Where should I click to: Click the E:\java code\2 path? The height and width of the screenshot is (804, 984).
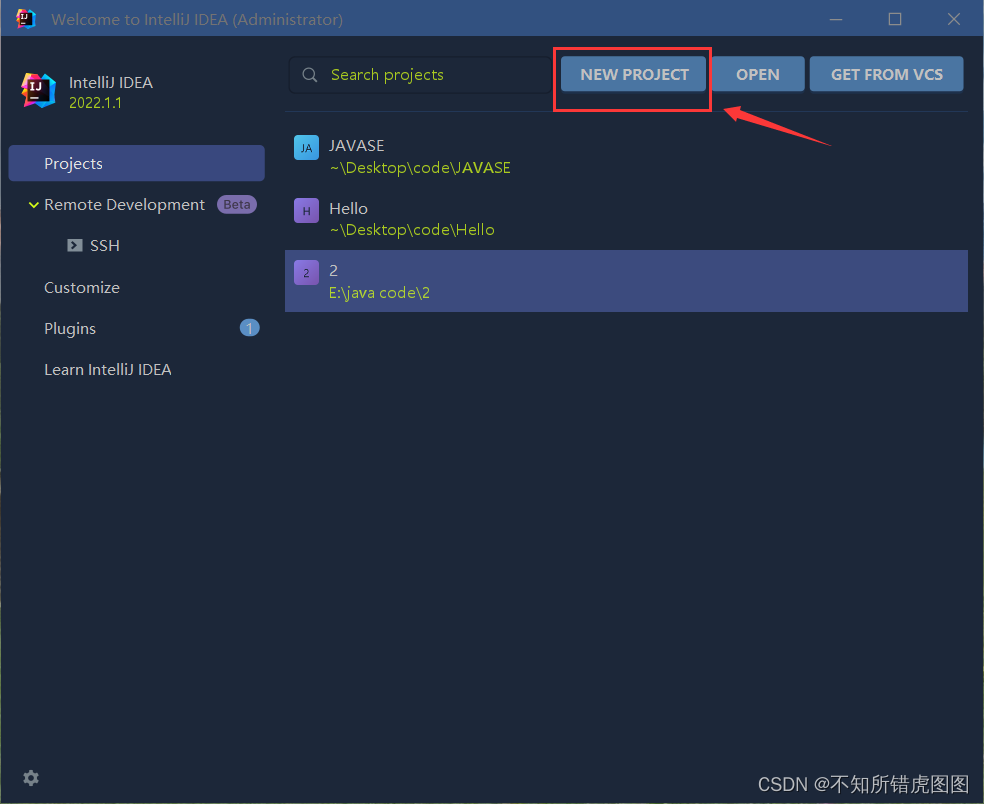[x=379, y=292]
